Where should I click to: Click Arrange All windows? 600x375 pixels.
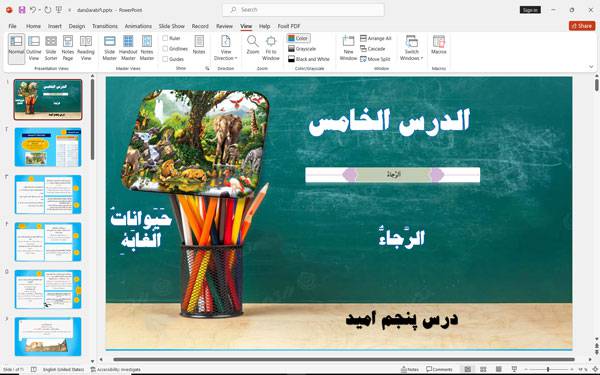point(375,38)
